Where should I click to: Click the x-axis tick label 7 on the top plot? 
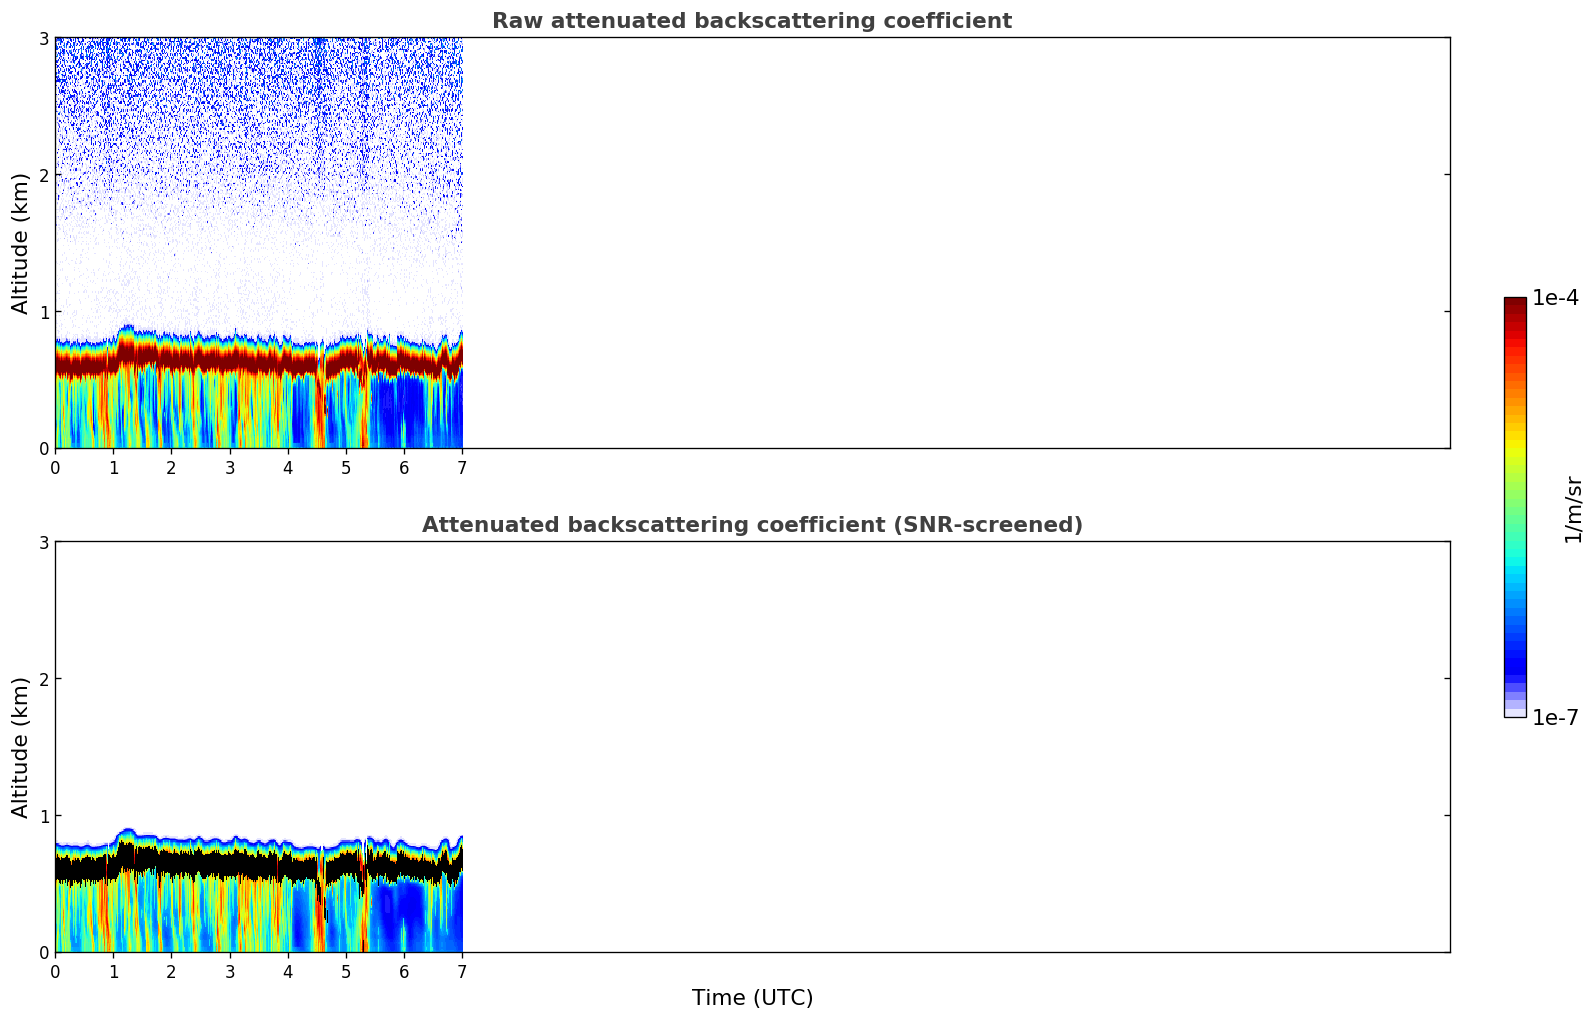click(462, 468)
